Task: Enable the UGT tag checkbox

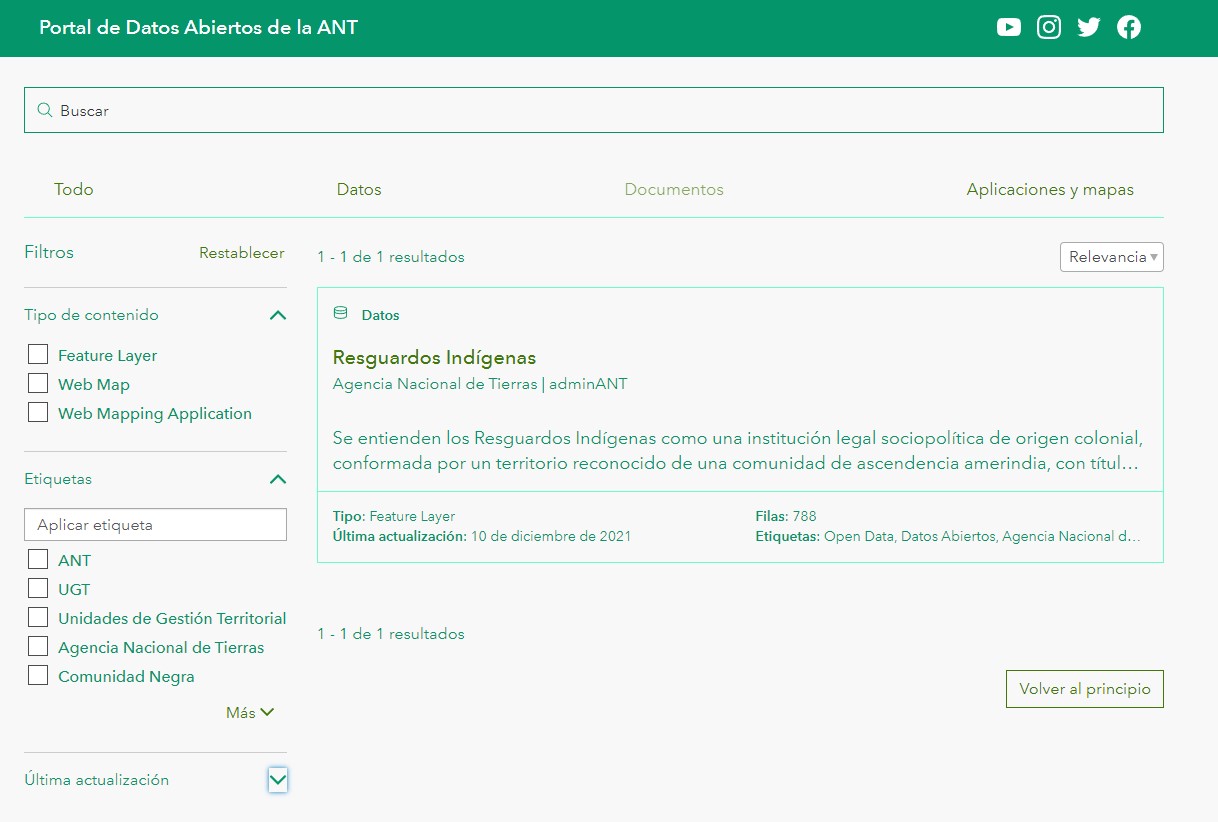Action: 38,588
